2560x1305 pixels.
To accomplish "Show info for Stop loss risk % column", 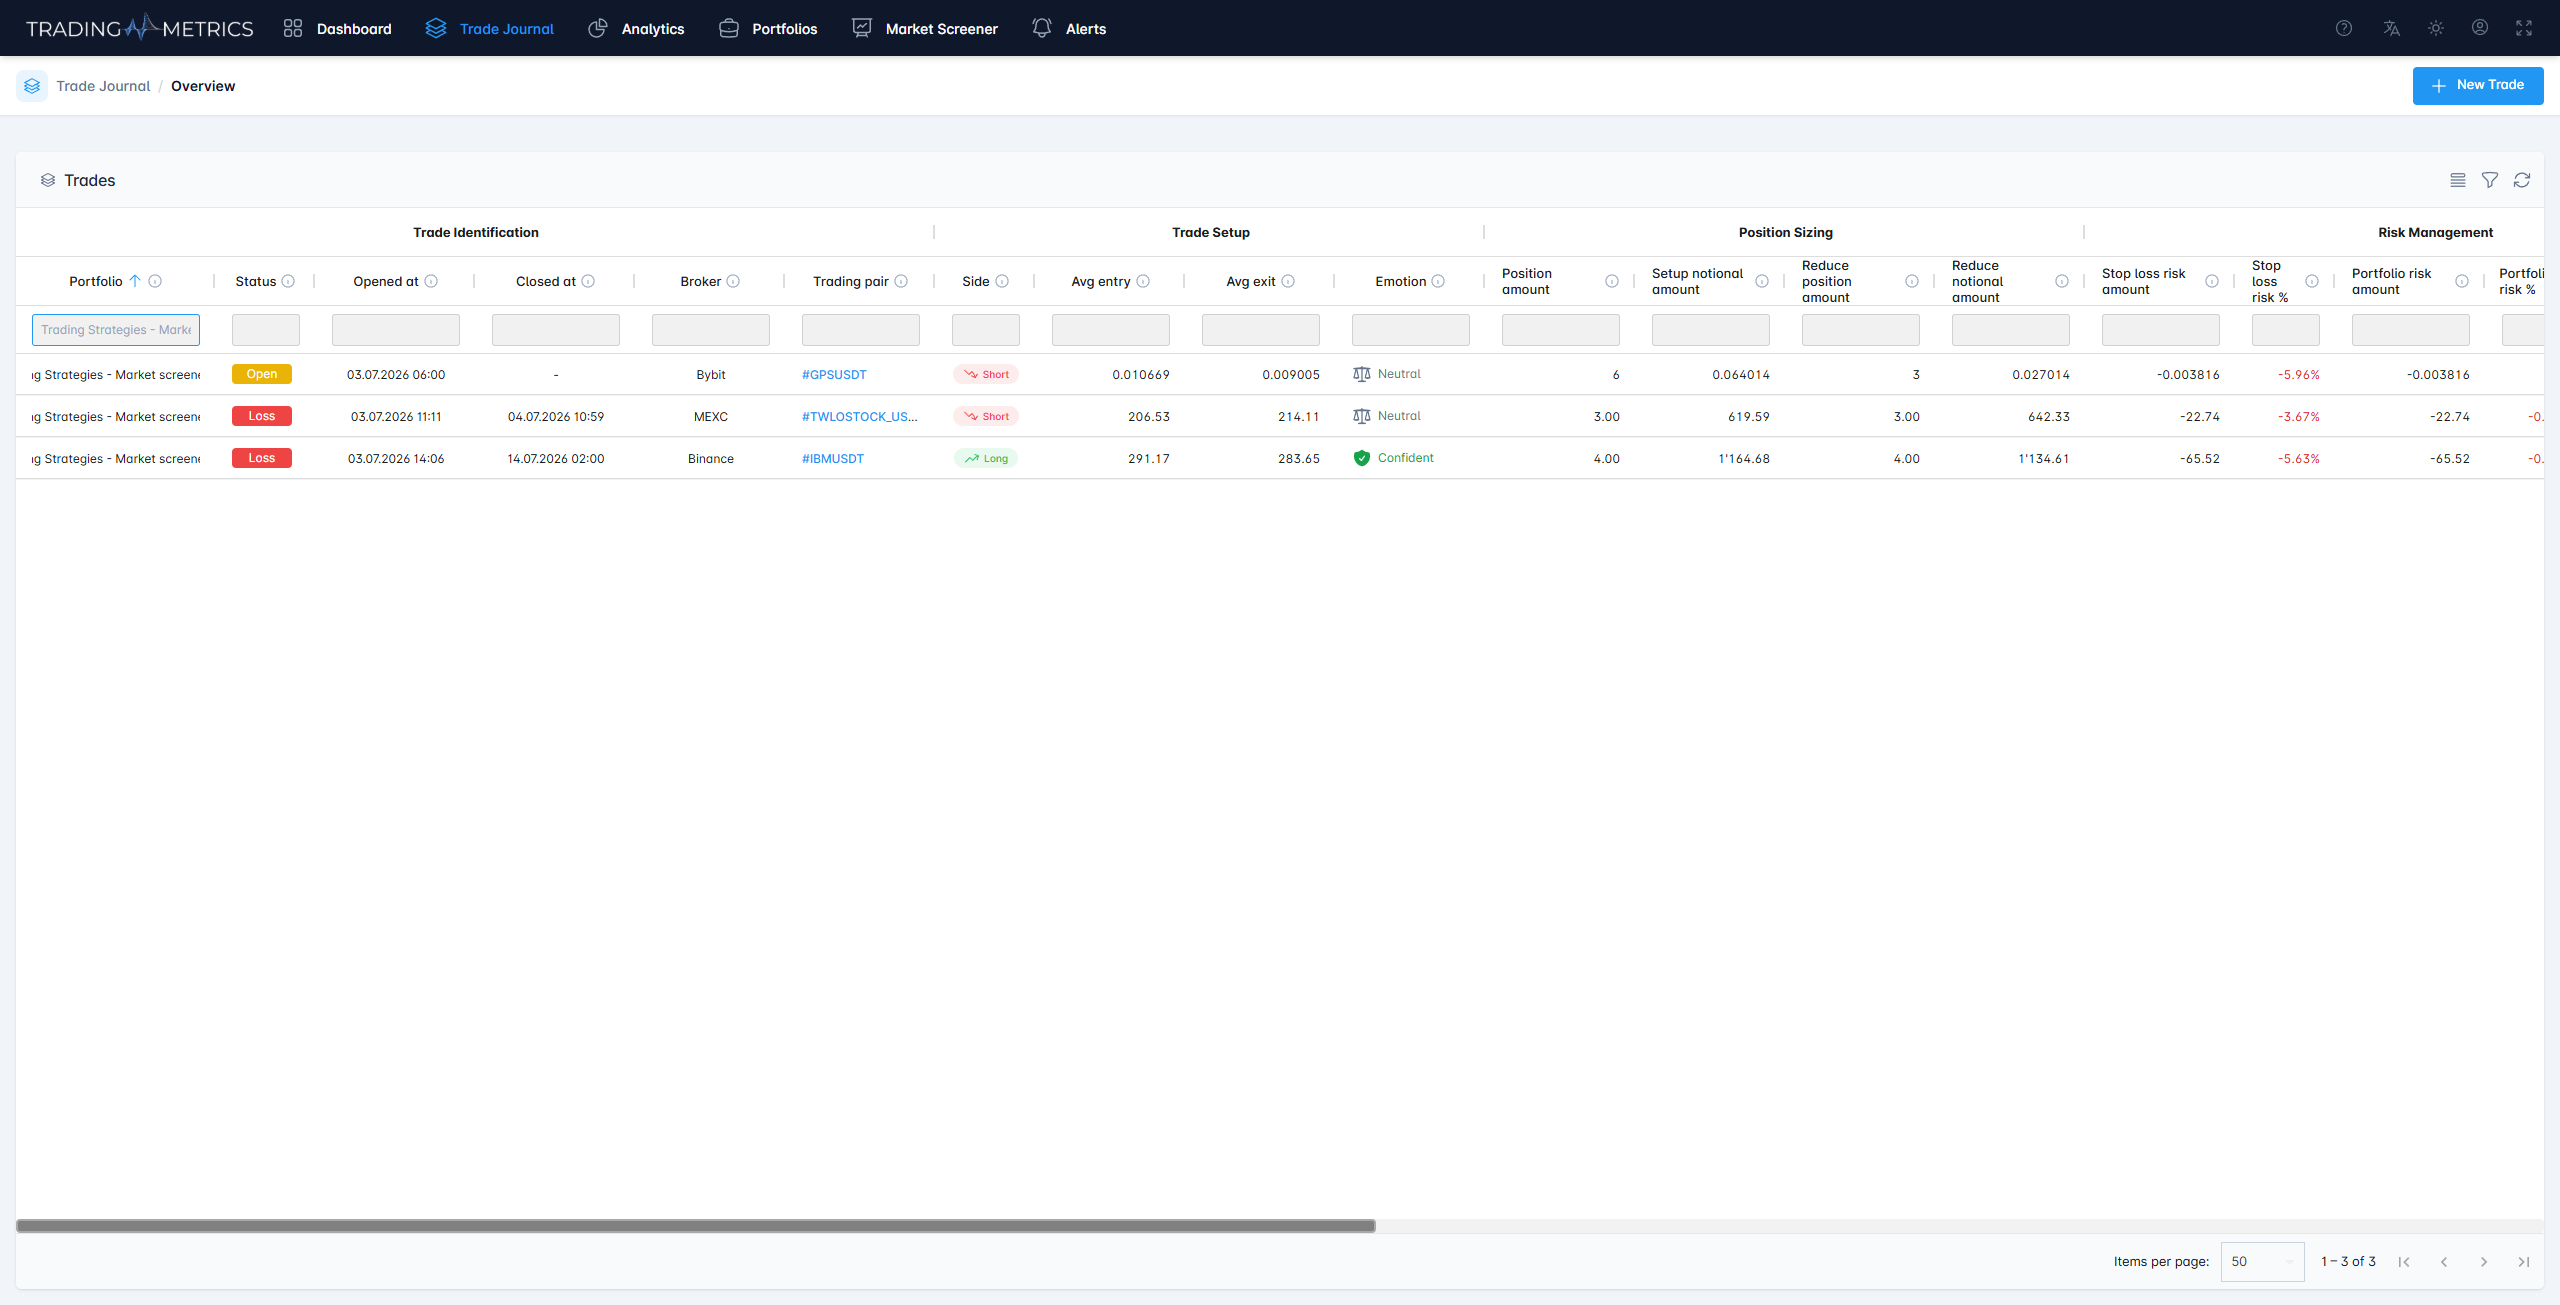I will tap(2312, 281).
